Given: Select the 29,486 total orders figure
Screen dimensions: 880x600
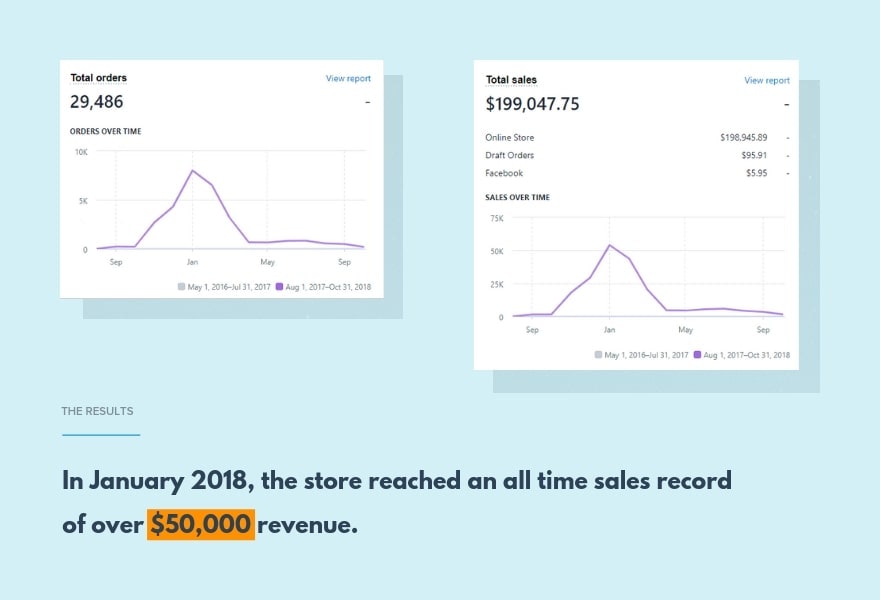Looking at the screenshot, I should pos(97,101).
